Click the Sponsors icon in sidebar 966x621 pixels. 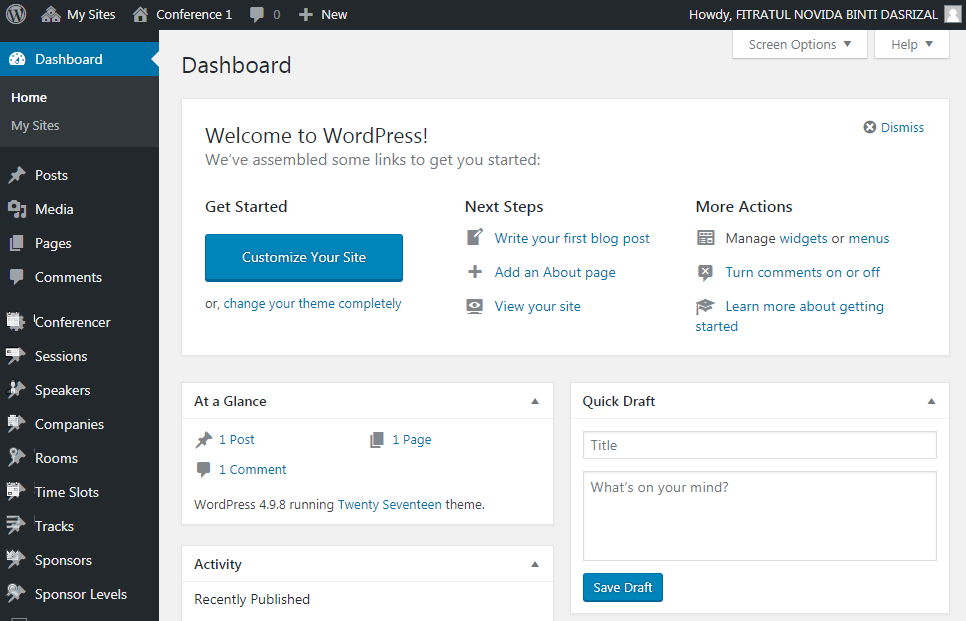point(16,559)
